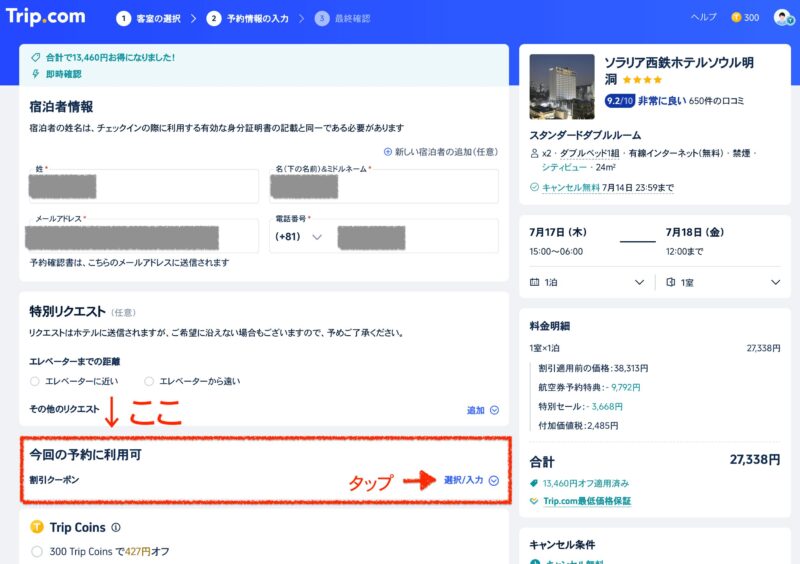The width and height of the screenshot is (800, 564).
Task: Click the Trip Coins info icon
Action: tap(116, 527)
